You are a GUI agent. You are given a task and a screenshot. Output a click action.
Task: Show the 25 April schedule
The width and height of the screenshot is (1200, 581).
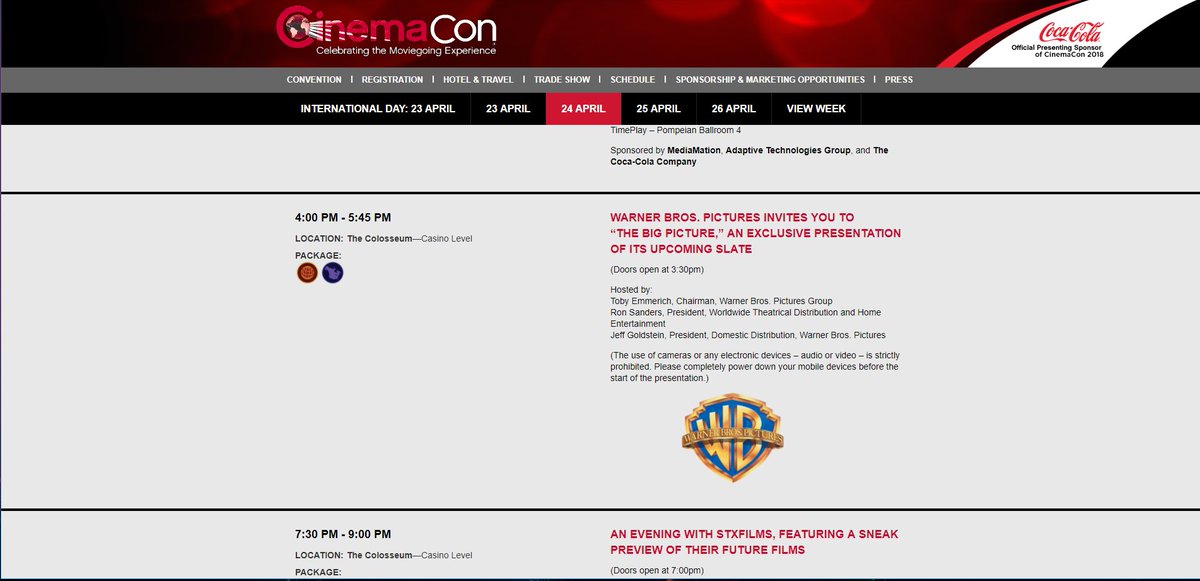pyautogui.click(x=658, y=109)
